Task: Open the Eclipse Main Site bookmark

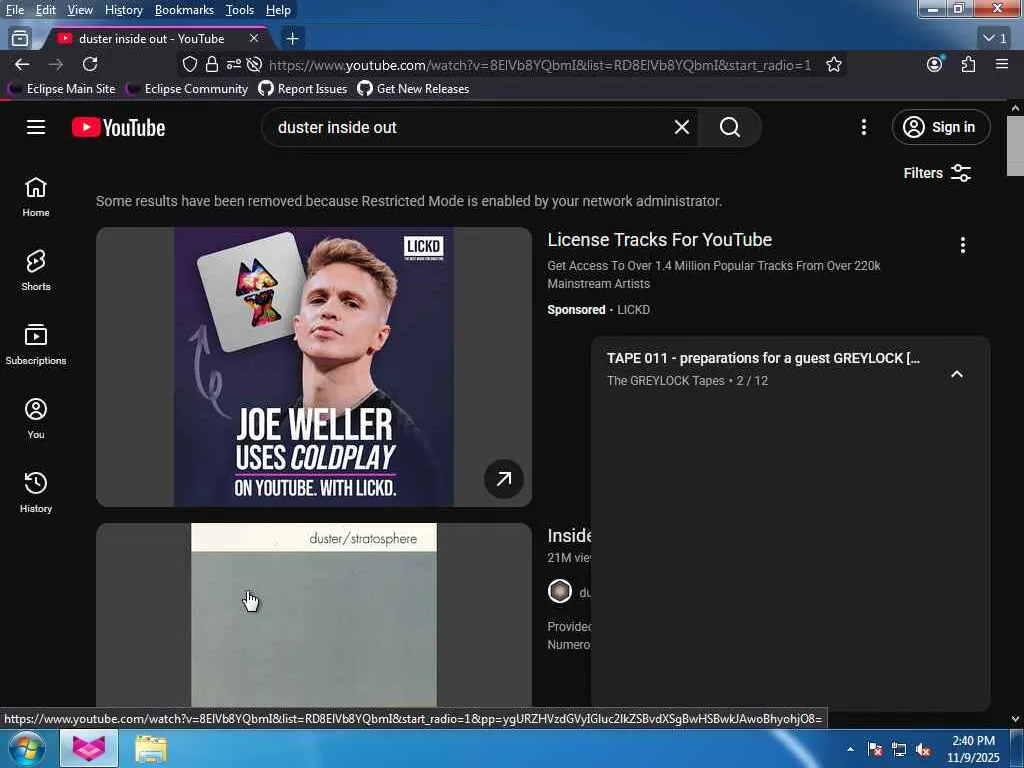Action: 62,89
